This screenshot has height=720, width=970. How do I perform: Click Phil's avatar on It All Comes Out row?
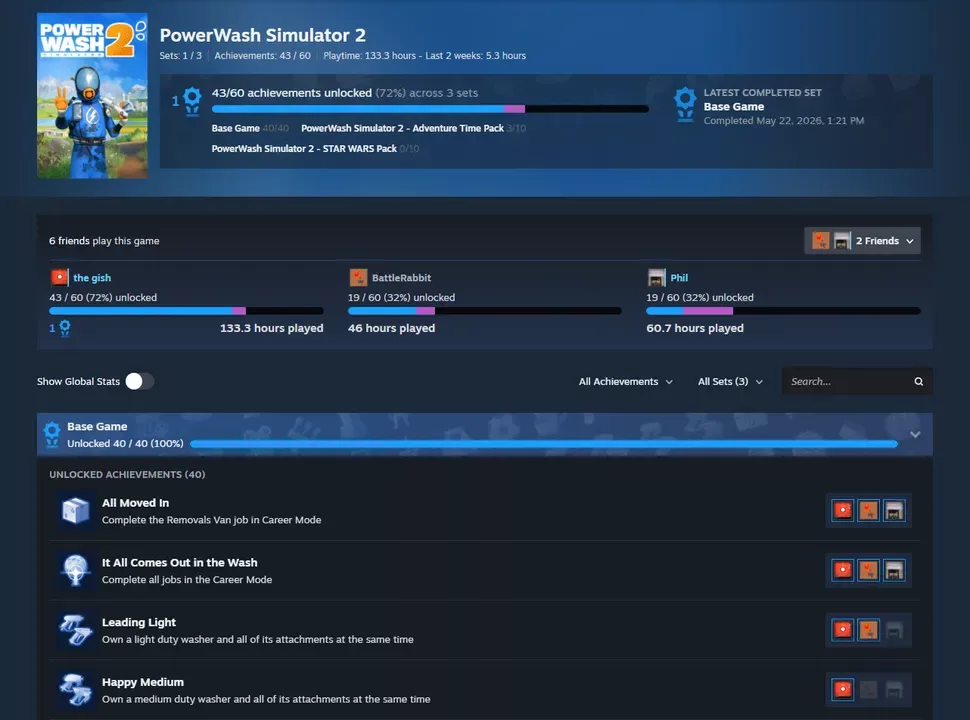pyautogui.click(x=894, y=570)
